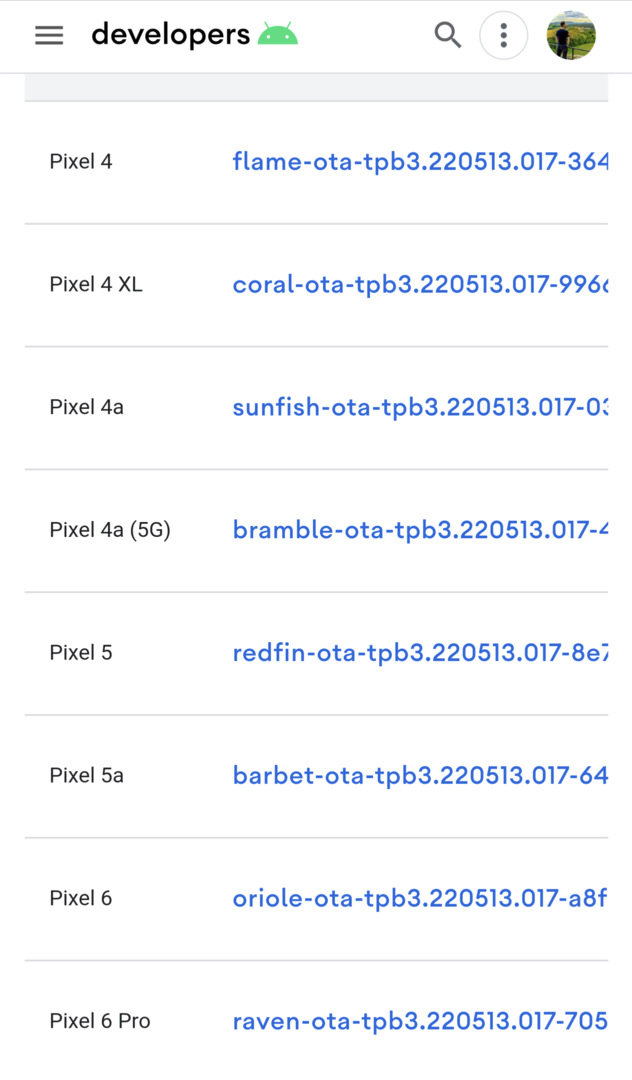Download the bramble-ota Pixel 4a 5G image
Screen dimensions: 632x1080
(x=420, y=530)
